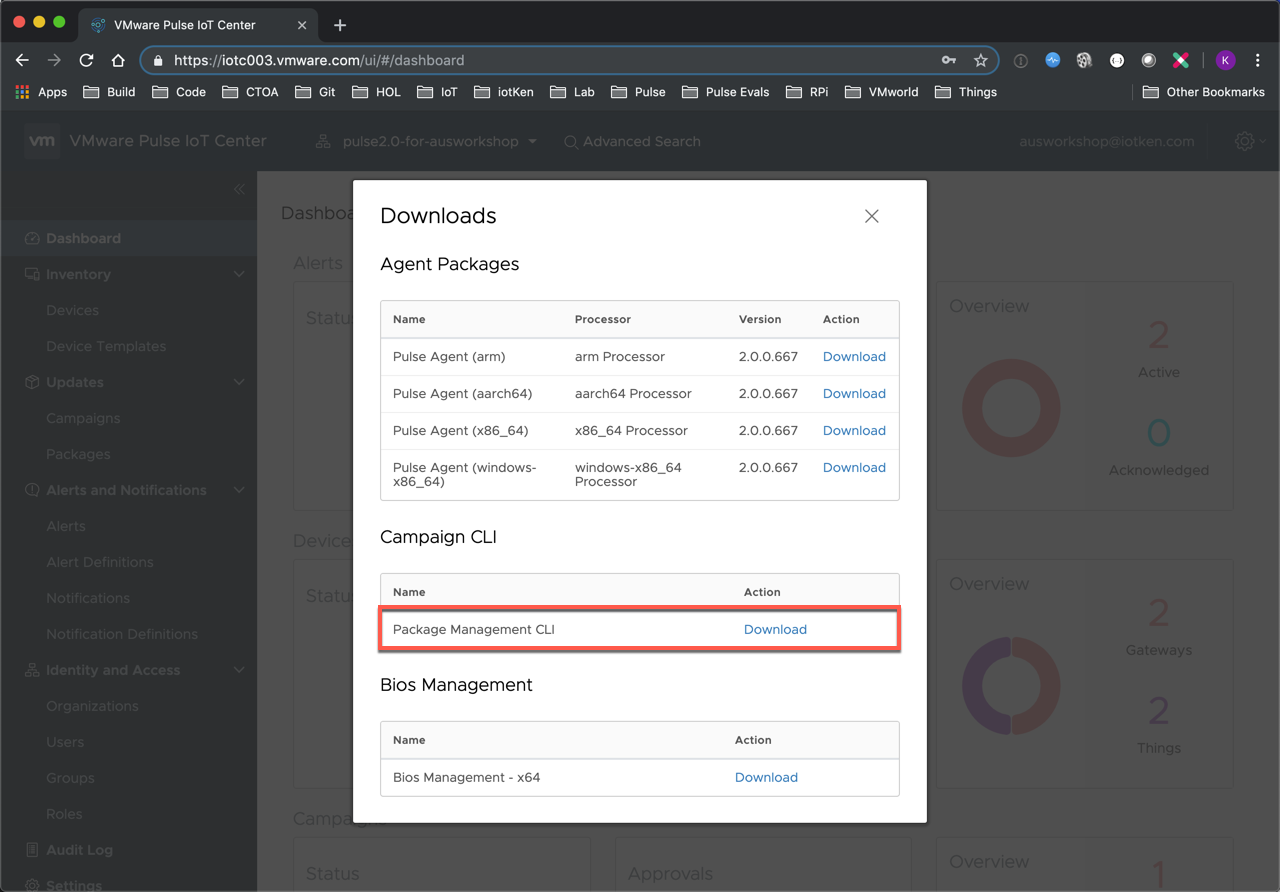Open Organizations in the sidebar
Screen dimensions: 1280x892
92,706
